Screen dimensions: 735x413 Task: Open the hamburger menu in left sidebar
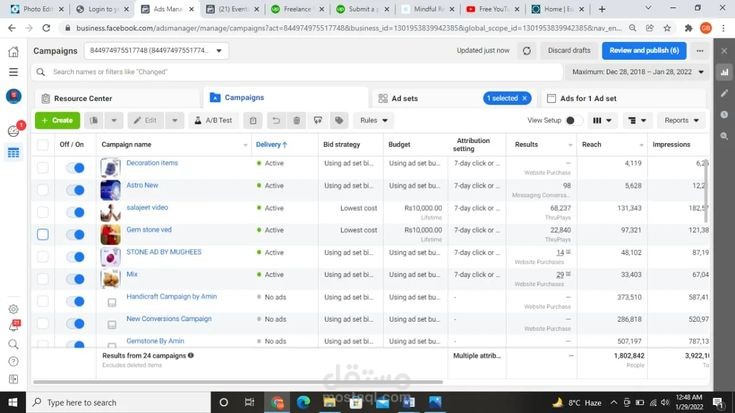(x=14, y=72)
